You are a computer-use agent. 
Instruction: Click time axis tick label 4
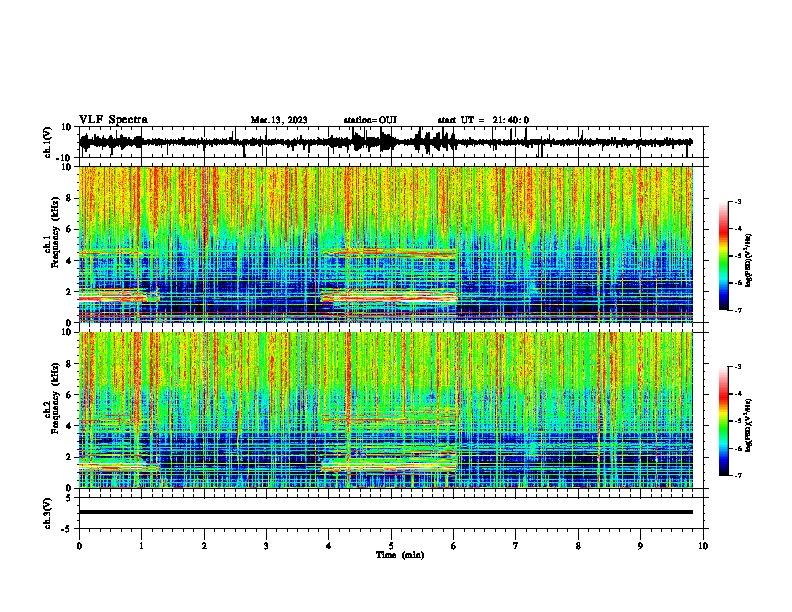(x=329, y=546)
